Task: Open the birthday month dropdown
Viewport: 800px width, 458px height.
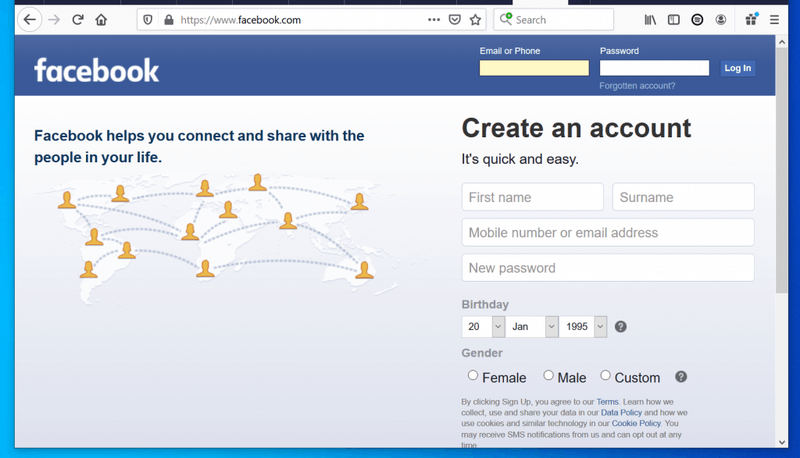Action: click(532, 327)
